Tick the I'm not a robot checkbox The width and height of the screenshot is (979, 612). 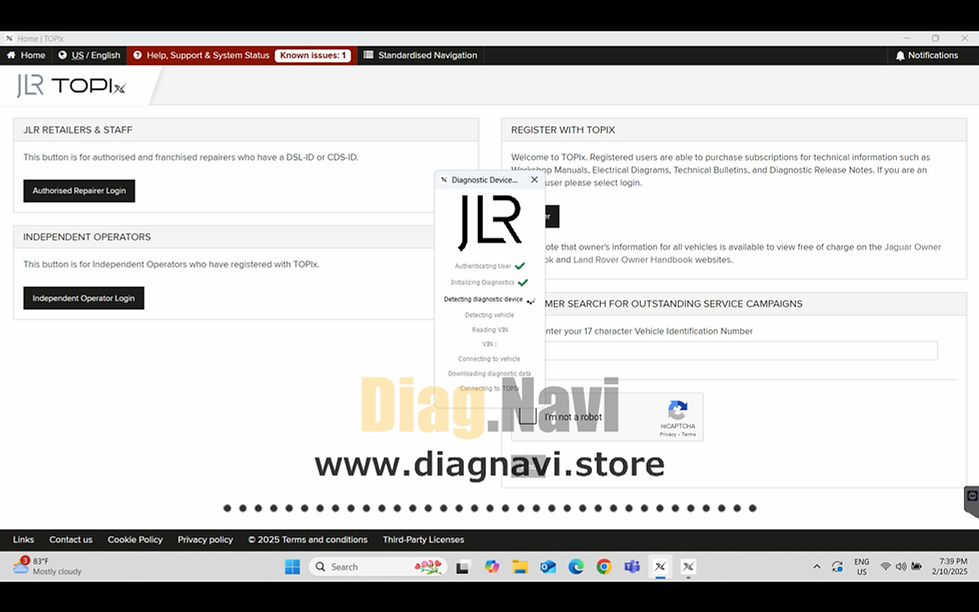click(x=528, y=416)
